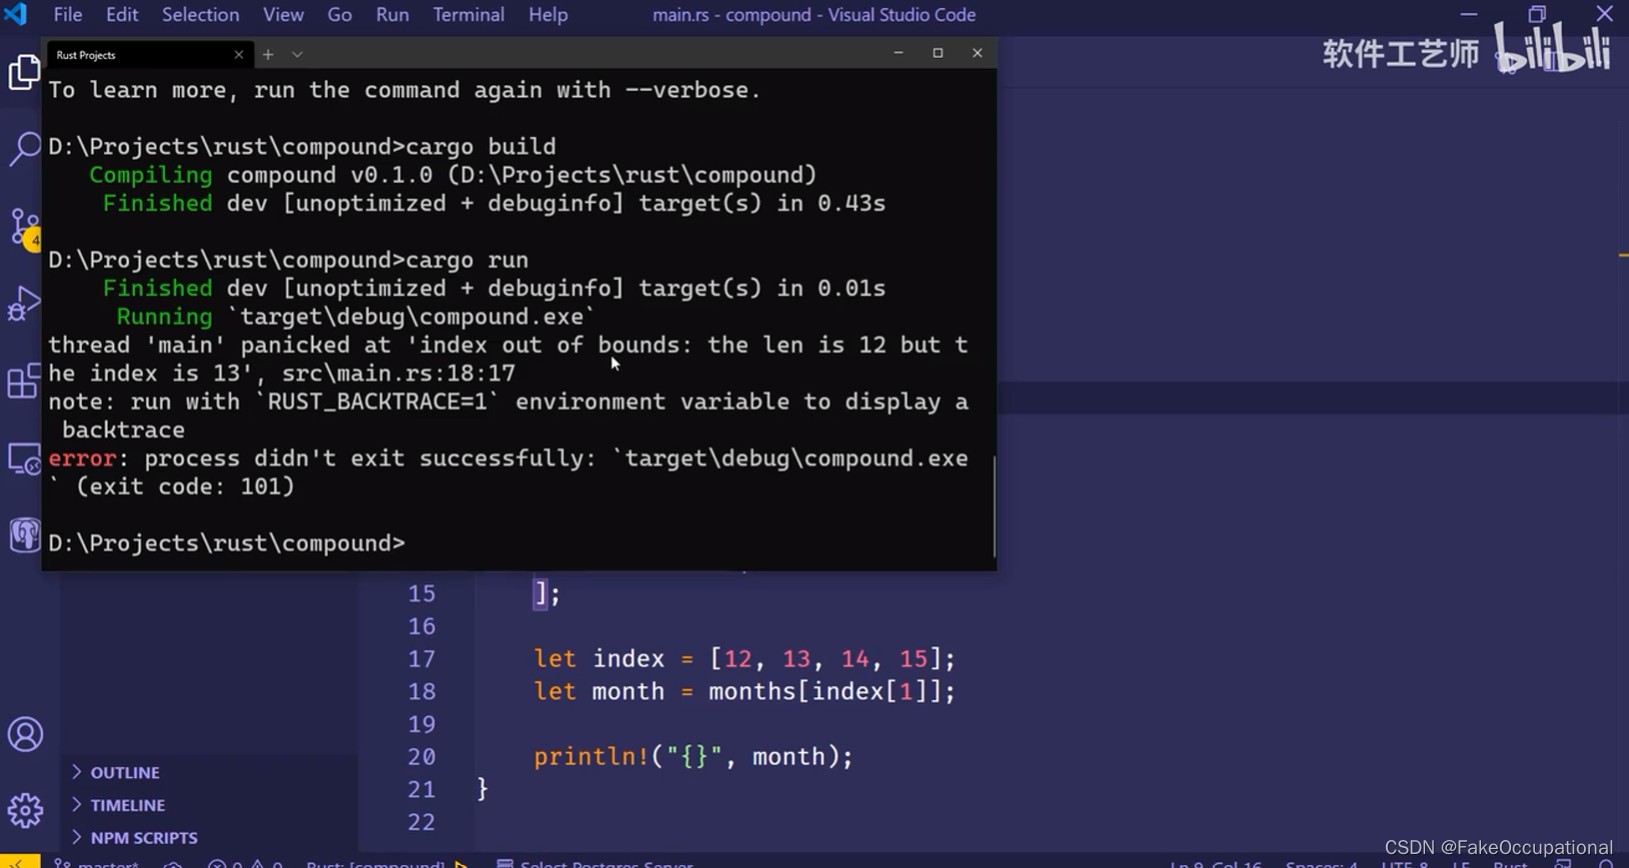
Task: Click the terminal window vertical scrollbar
Action: click(x=993, y=506)
